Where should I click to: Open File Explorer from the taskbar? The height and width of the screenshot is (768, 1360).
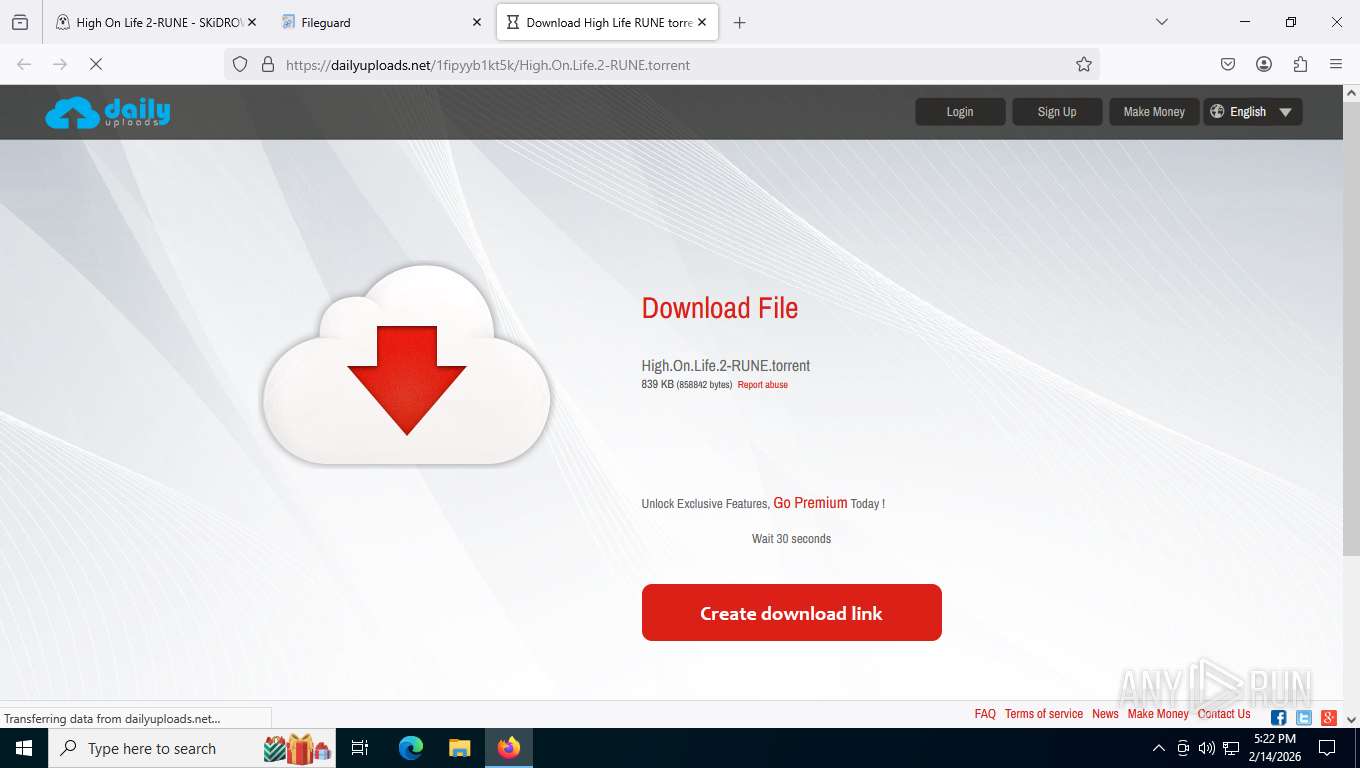coord(459,748)
